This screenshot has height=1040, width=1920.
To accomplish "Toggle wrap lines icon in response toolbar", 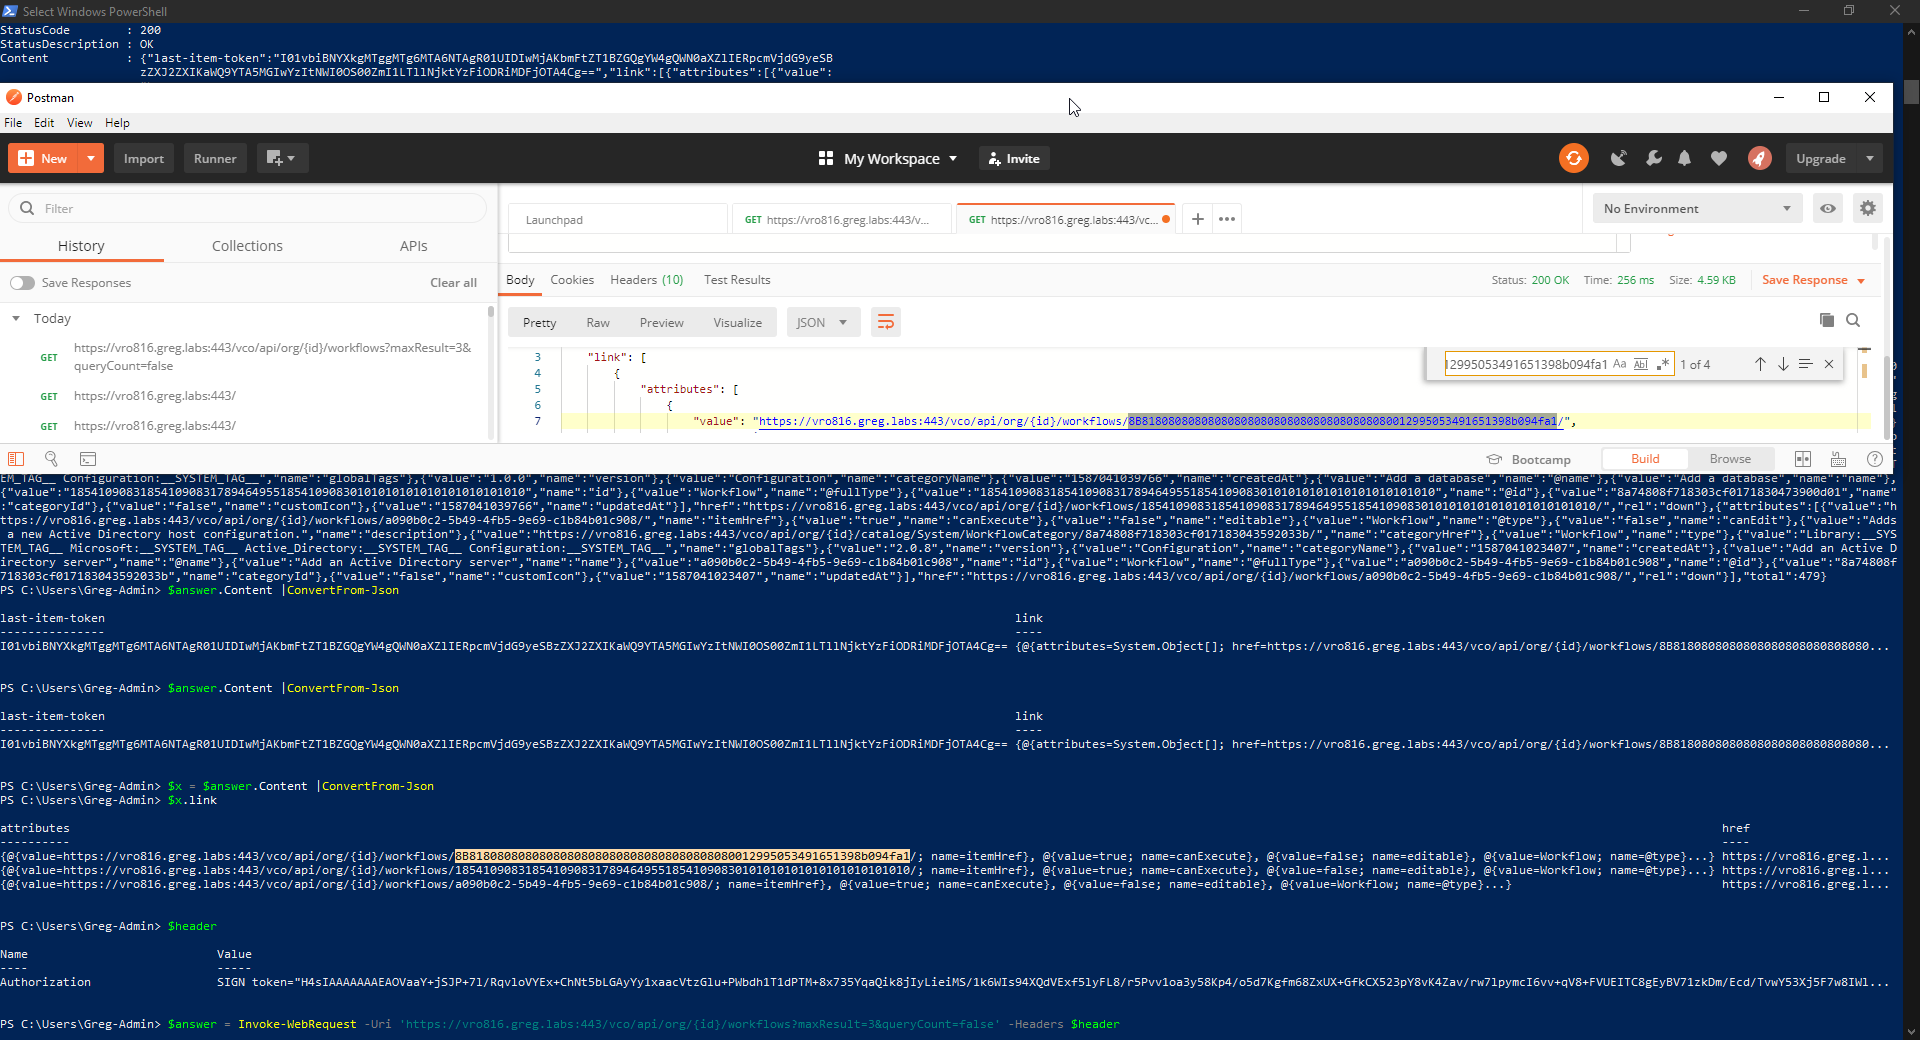I will coord(885,322).
